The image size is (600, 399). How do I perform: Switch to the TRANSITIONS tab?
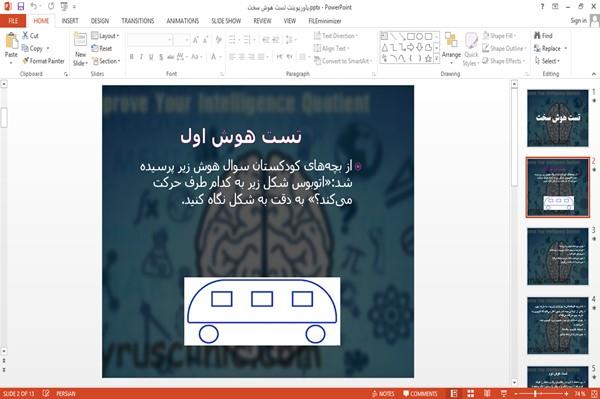click(138, 21)
